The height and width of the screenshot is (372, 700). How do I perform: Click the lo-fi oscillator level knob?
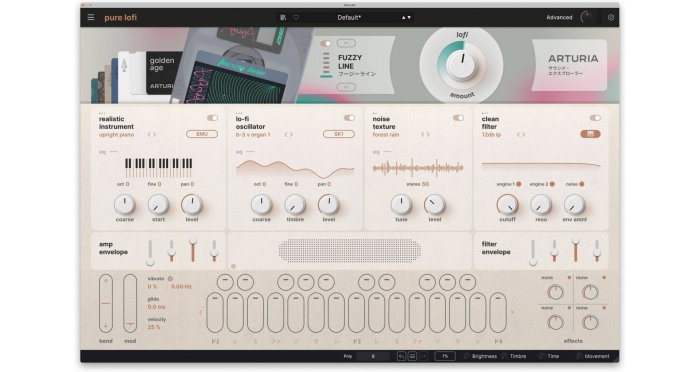[329, 205]
